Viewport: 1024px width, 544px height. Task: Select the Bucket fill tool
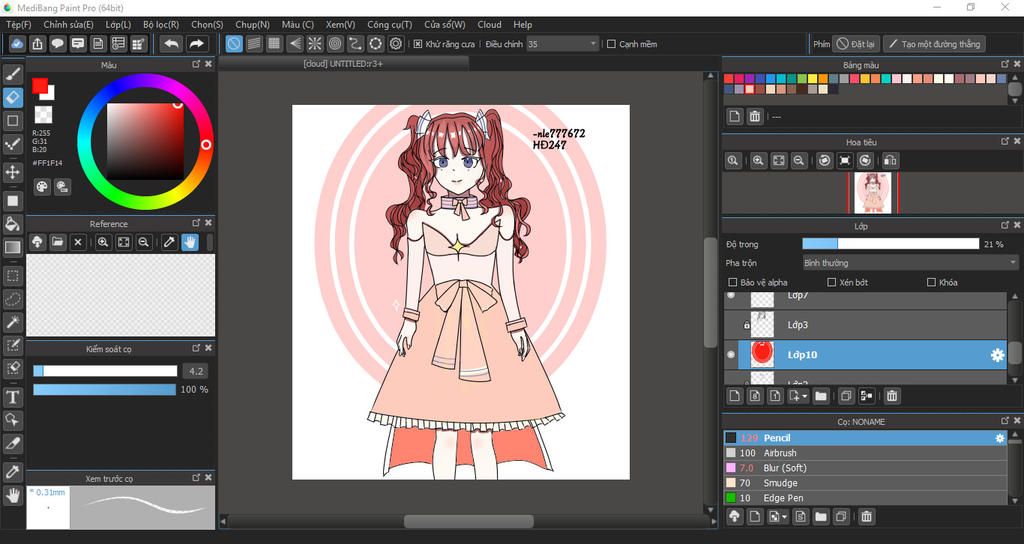click(12, 224)
